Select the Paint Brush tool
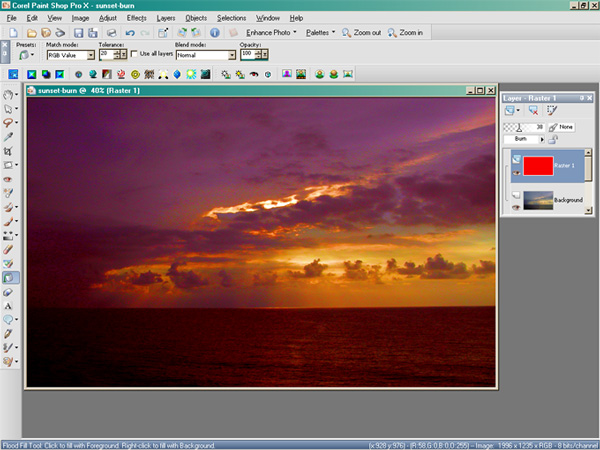The height and width of the screenshot is (450, 600). pos(8,221)
